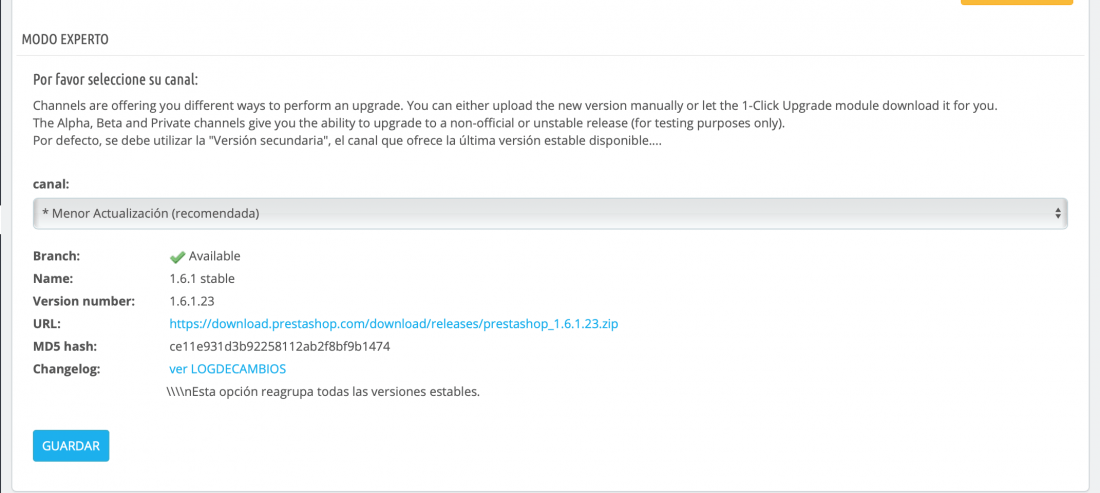The image size is (1100, 493).
Task: Click the Esta opción reagrupa description text
Action: point(325,391)
